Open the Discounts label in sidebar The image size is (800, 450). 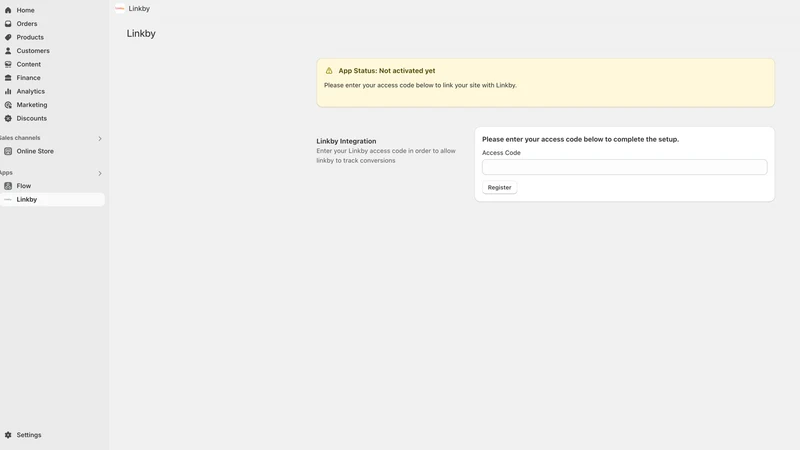click(x=32, y=118)
